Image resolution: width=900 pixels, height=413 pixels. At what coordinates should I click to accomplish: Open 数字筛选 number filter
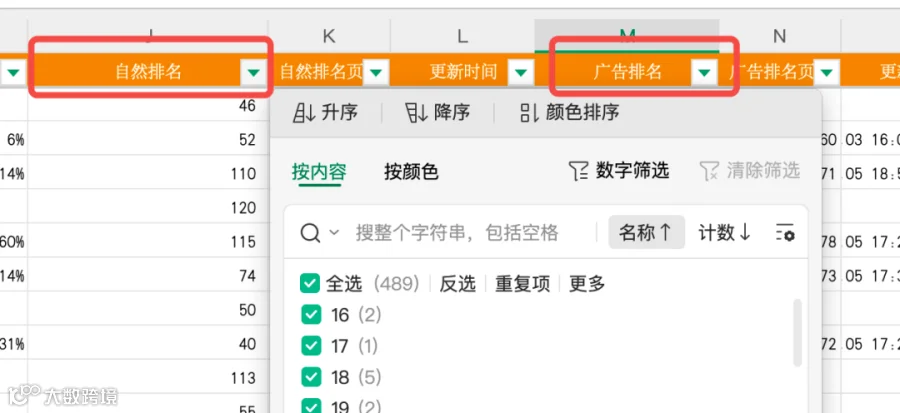(x=619, y=170)
